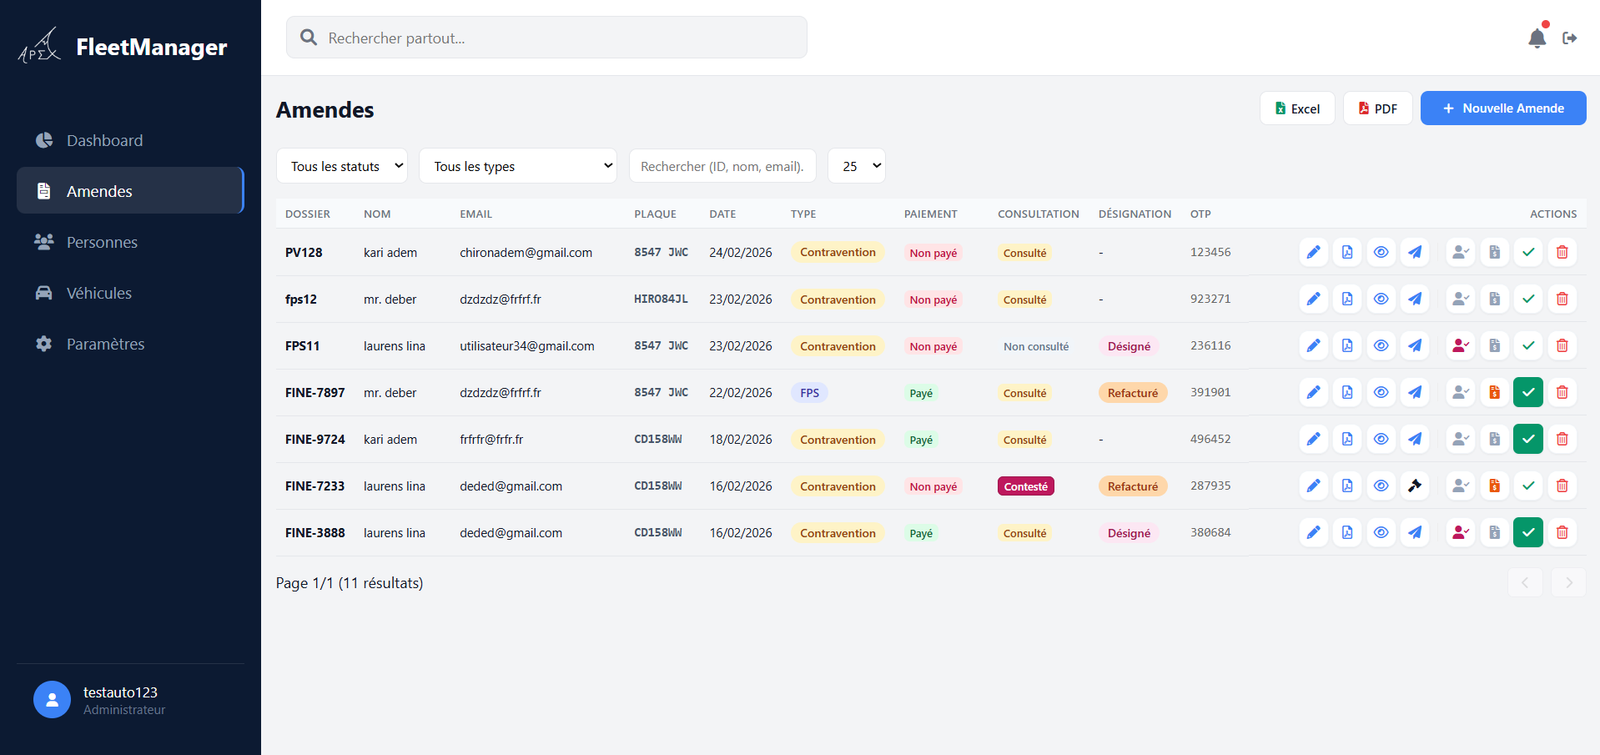Edit fine PV128 with pencil icon

pos(1313,252)
